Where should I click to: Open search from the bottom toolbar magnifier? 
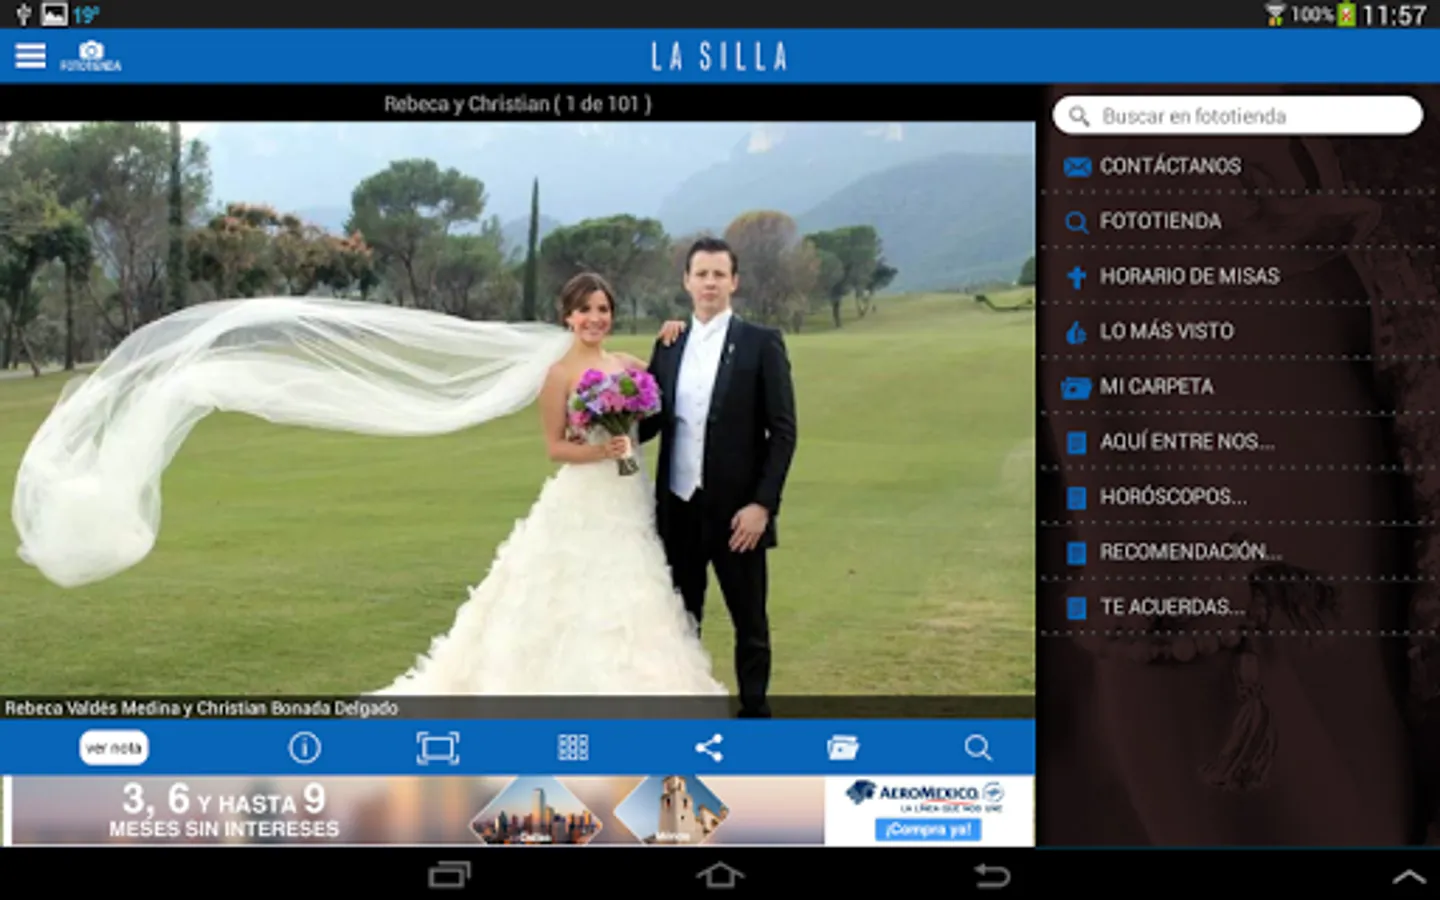[979, 747]
